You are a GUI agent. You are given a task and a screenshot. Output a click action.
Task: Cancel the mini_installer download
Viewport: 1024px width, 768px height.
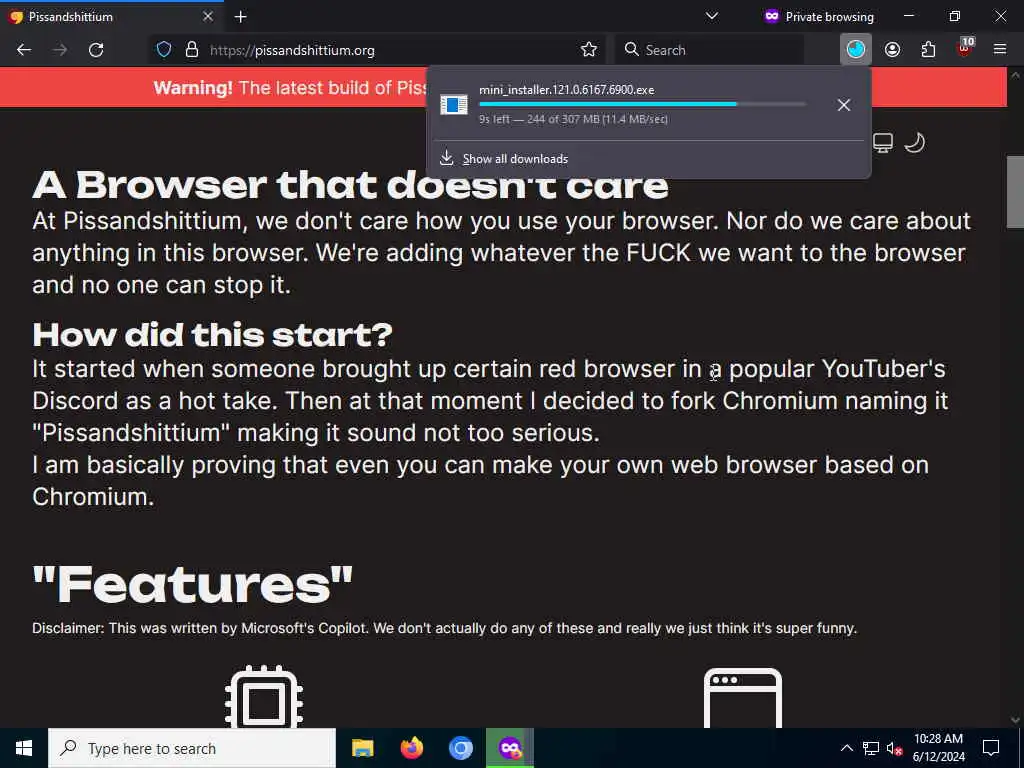pyautogui.click(x=844, y=104)
